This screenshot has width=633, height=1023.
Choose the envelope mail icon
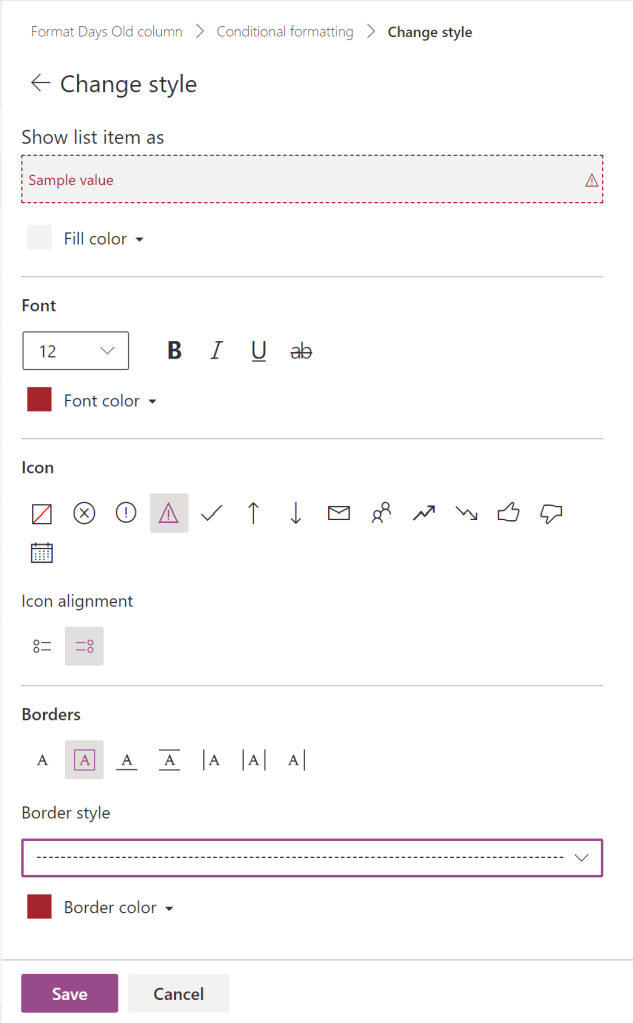339,513
